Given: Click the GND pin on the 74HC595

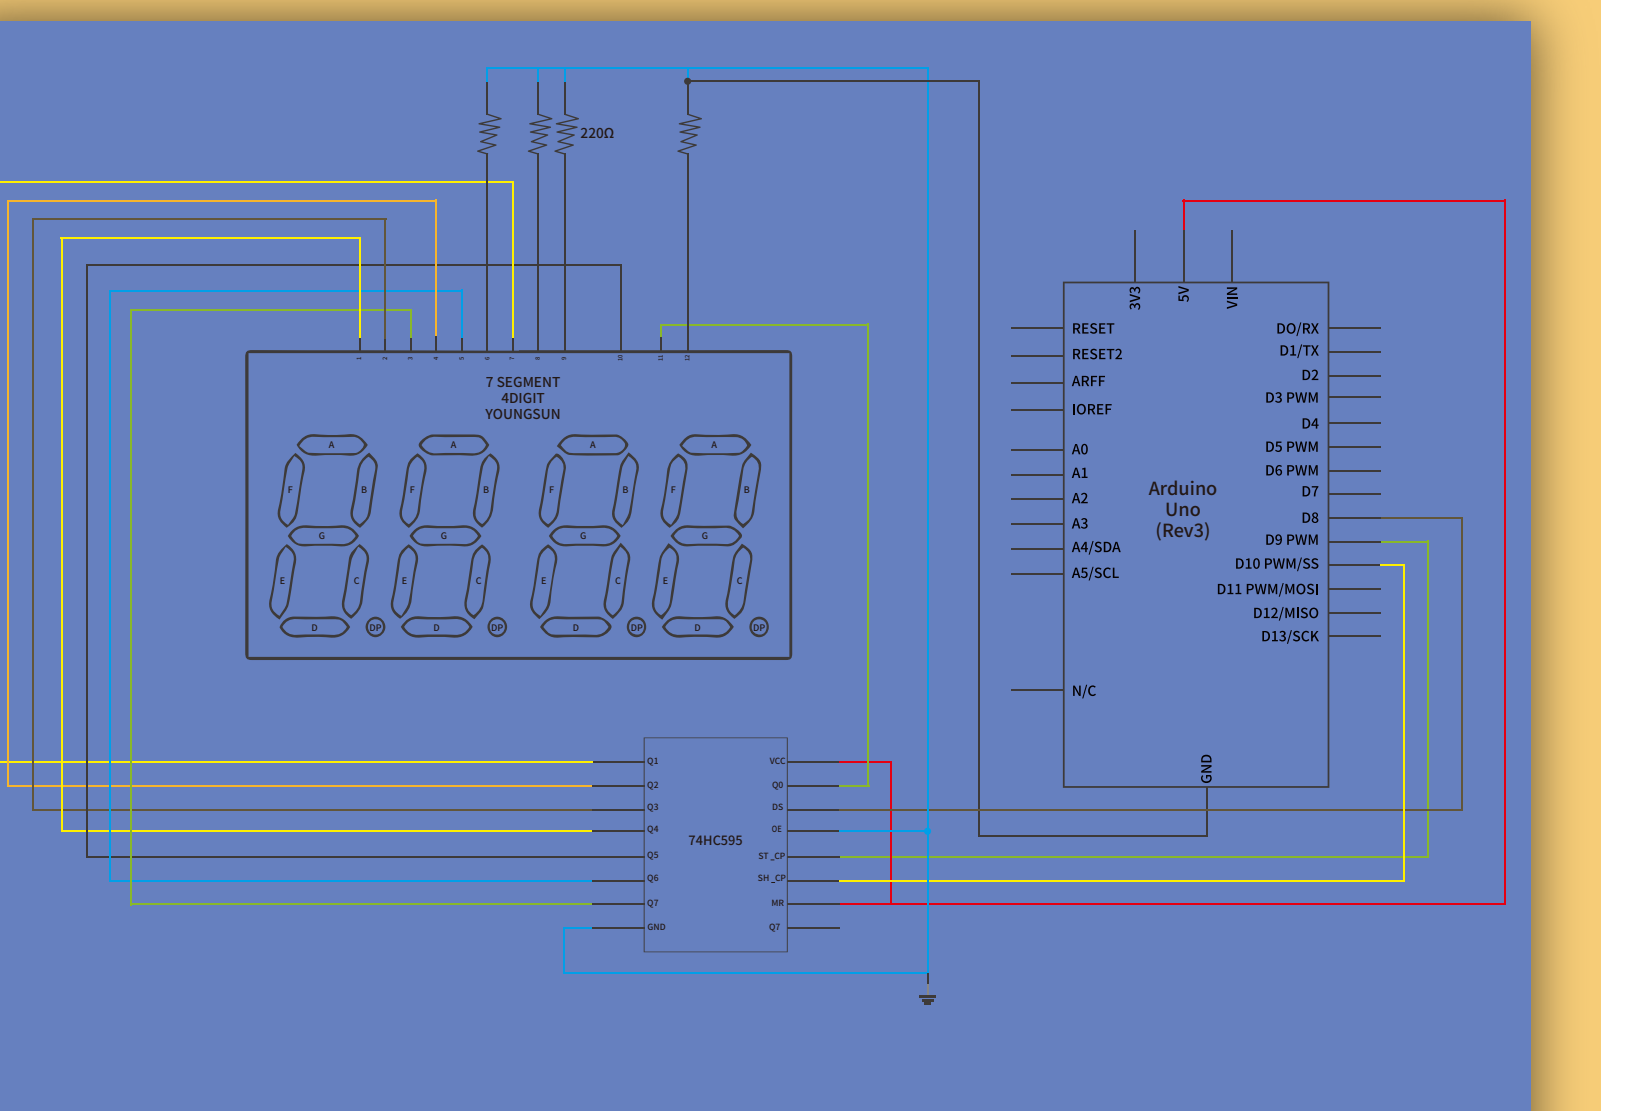Looking at the screenshot, I should (x=656, y=928).
